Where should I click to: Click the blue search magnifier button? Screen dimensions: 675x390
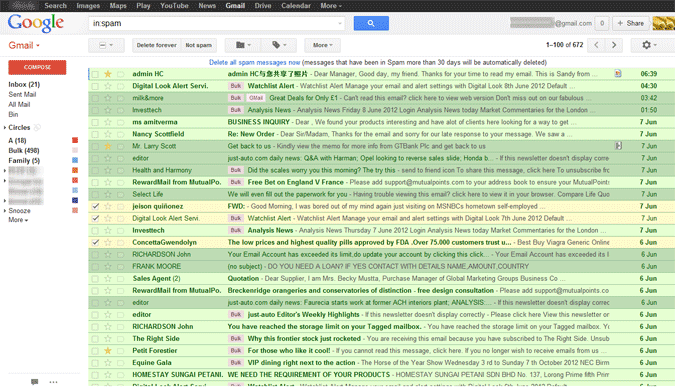click(x=371, y=23)
